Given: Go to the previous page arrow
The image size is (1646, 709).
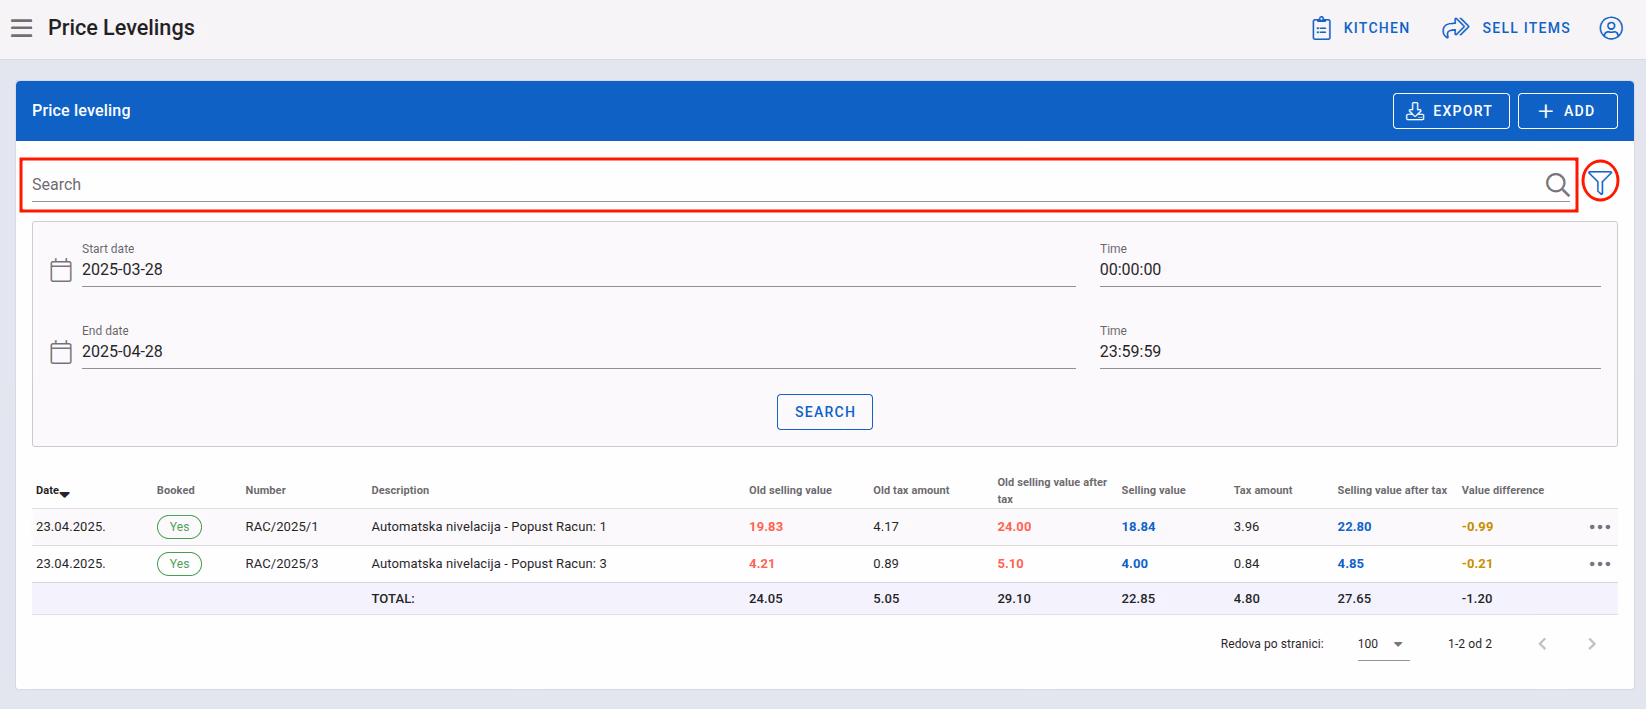Looking at the screenshot, I should click(1542, 644).
